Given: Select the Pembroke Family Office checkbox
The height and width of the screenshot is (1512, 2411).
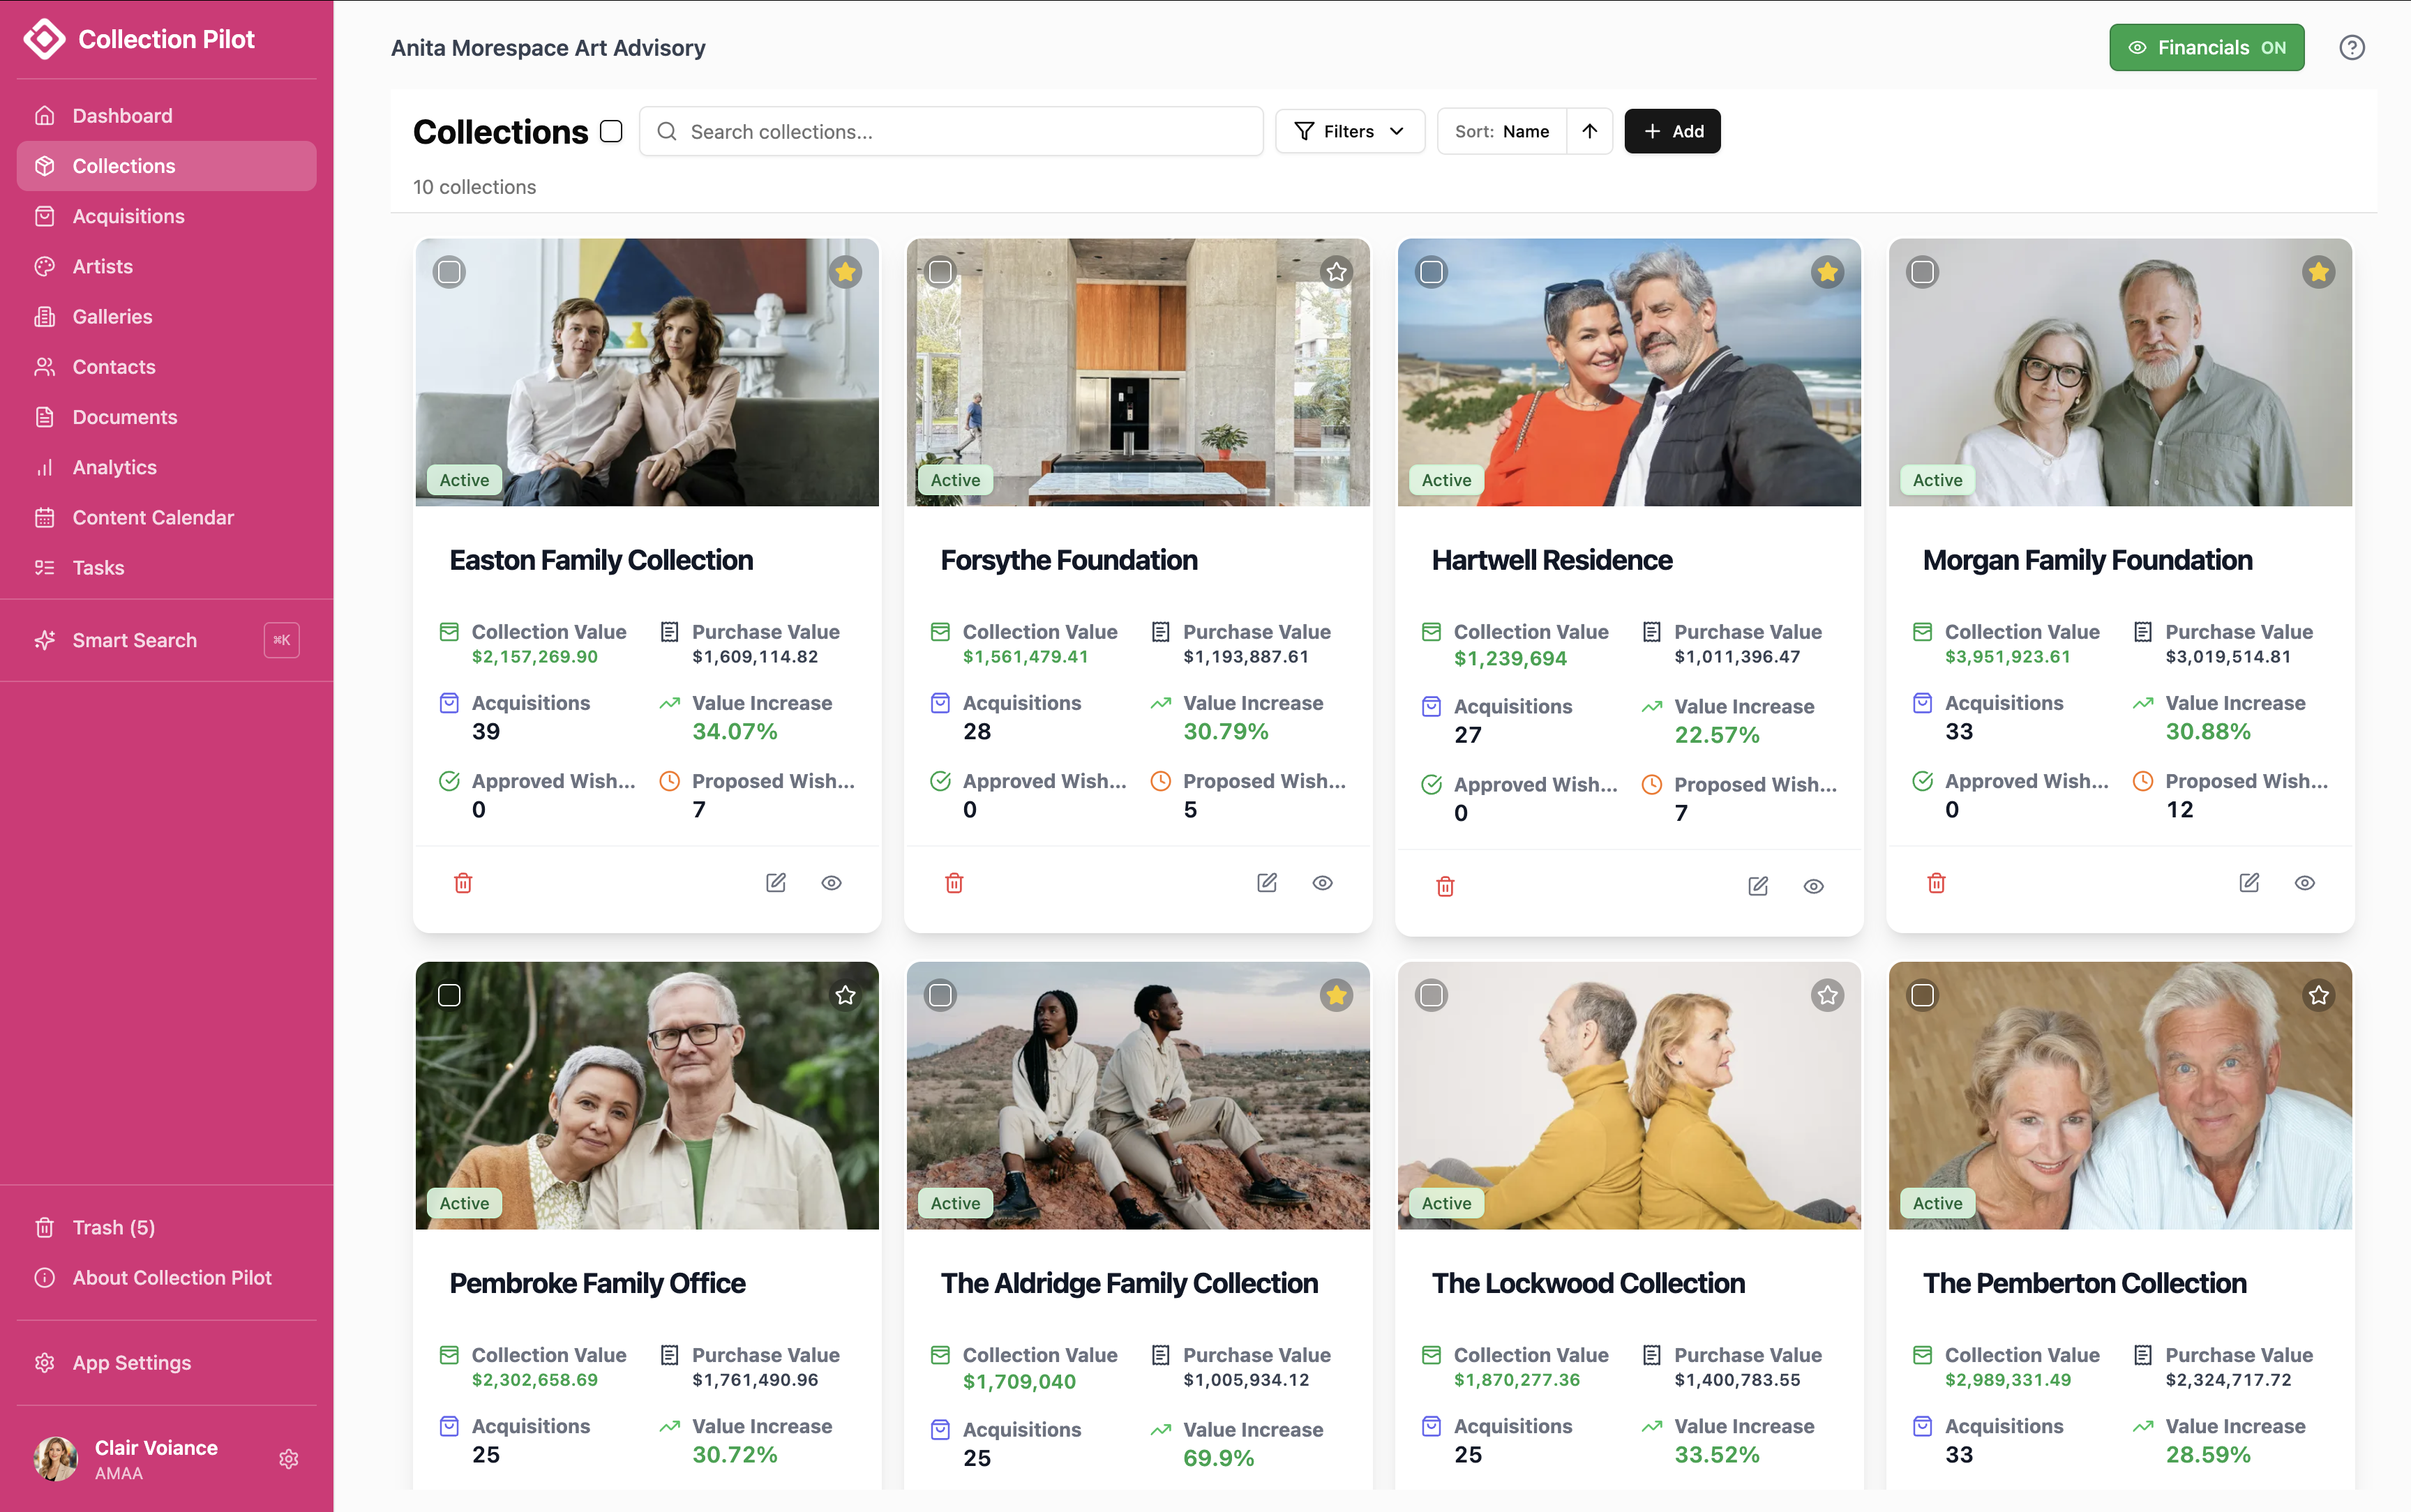Looking at the screenshot, I should click(x=449, y=995).
